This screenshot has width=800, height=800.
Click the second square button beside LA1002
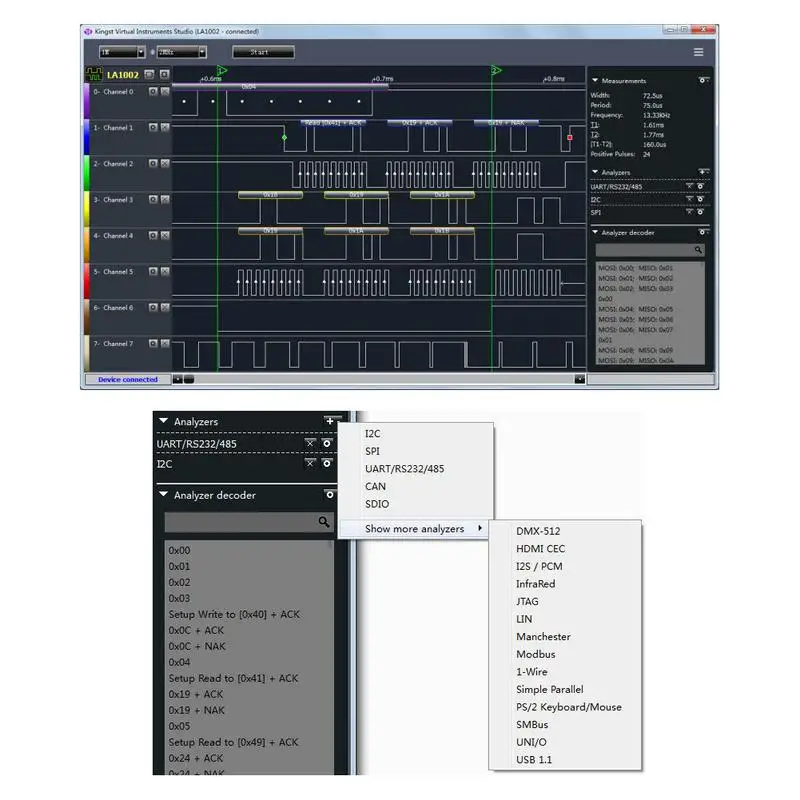[x=164, y=74]
